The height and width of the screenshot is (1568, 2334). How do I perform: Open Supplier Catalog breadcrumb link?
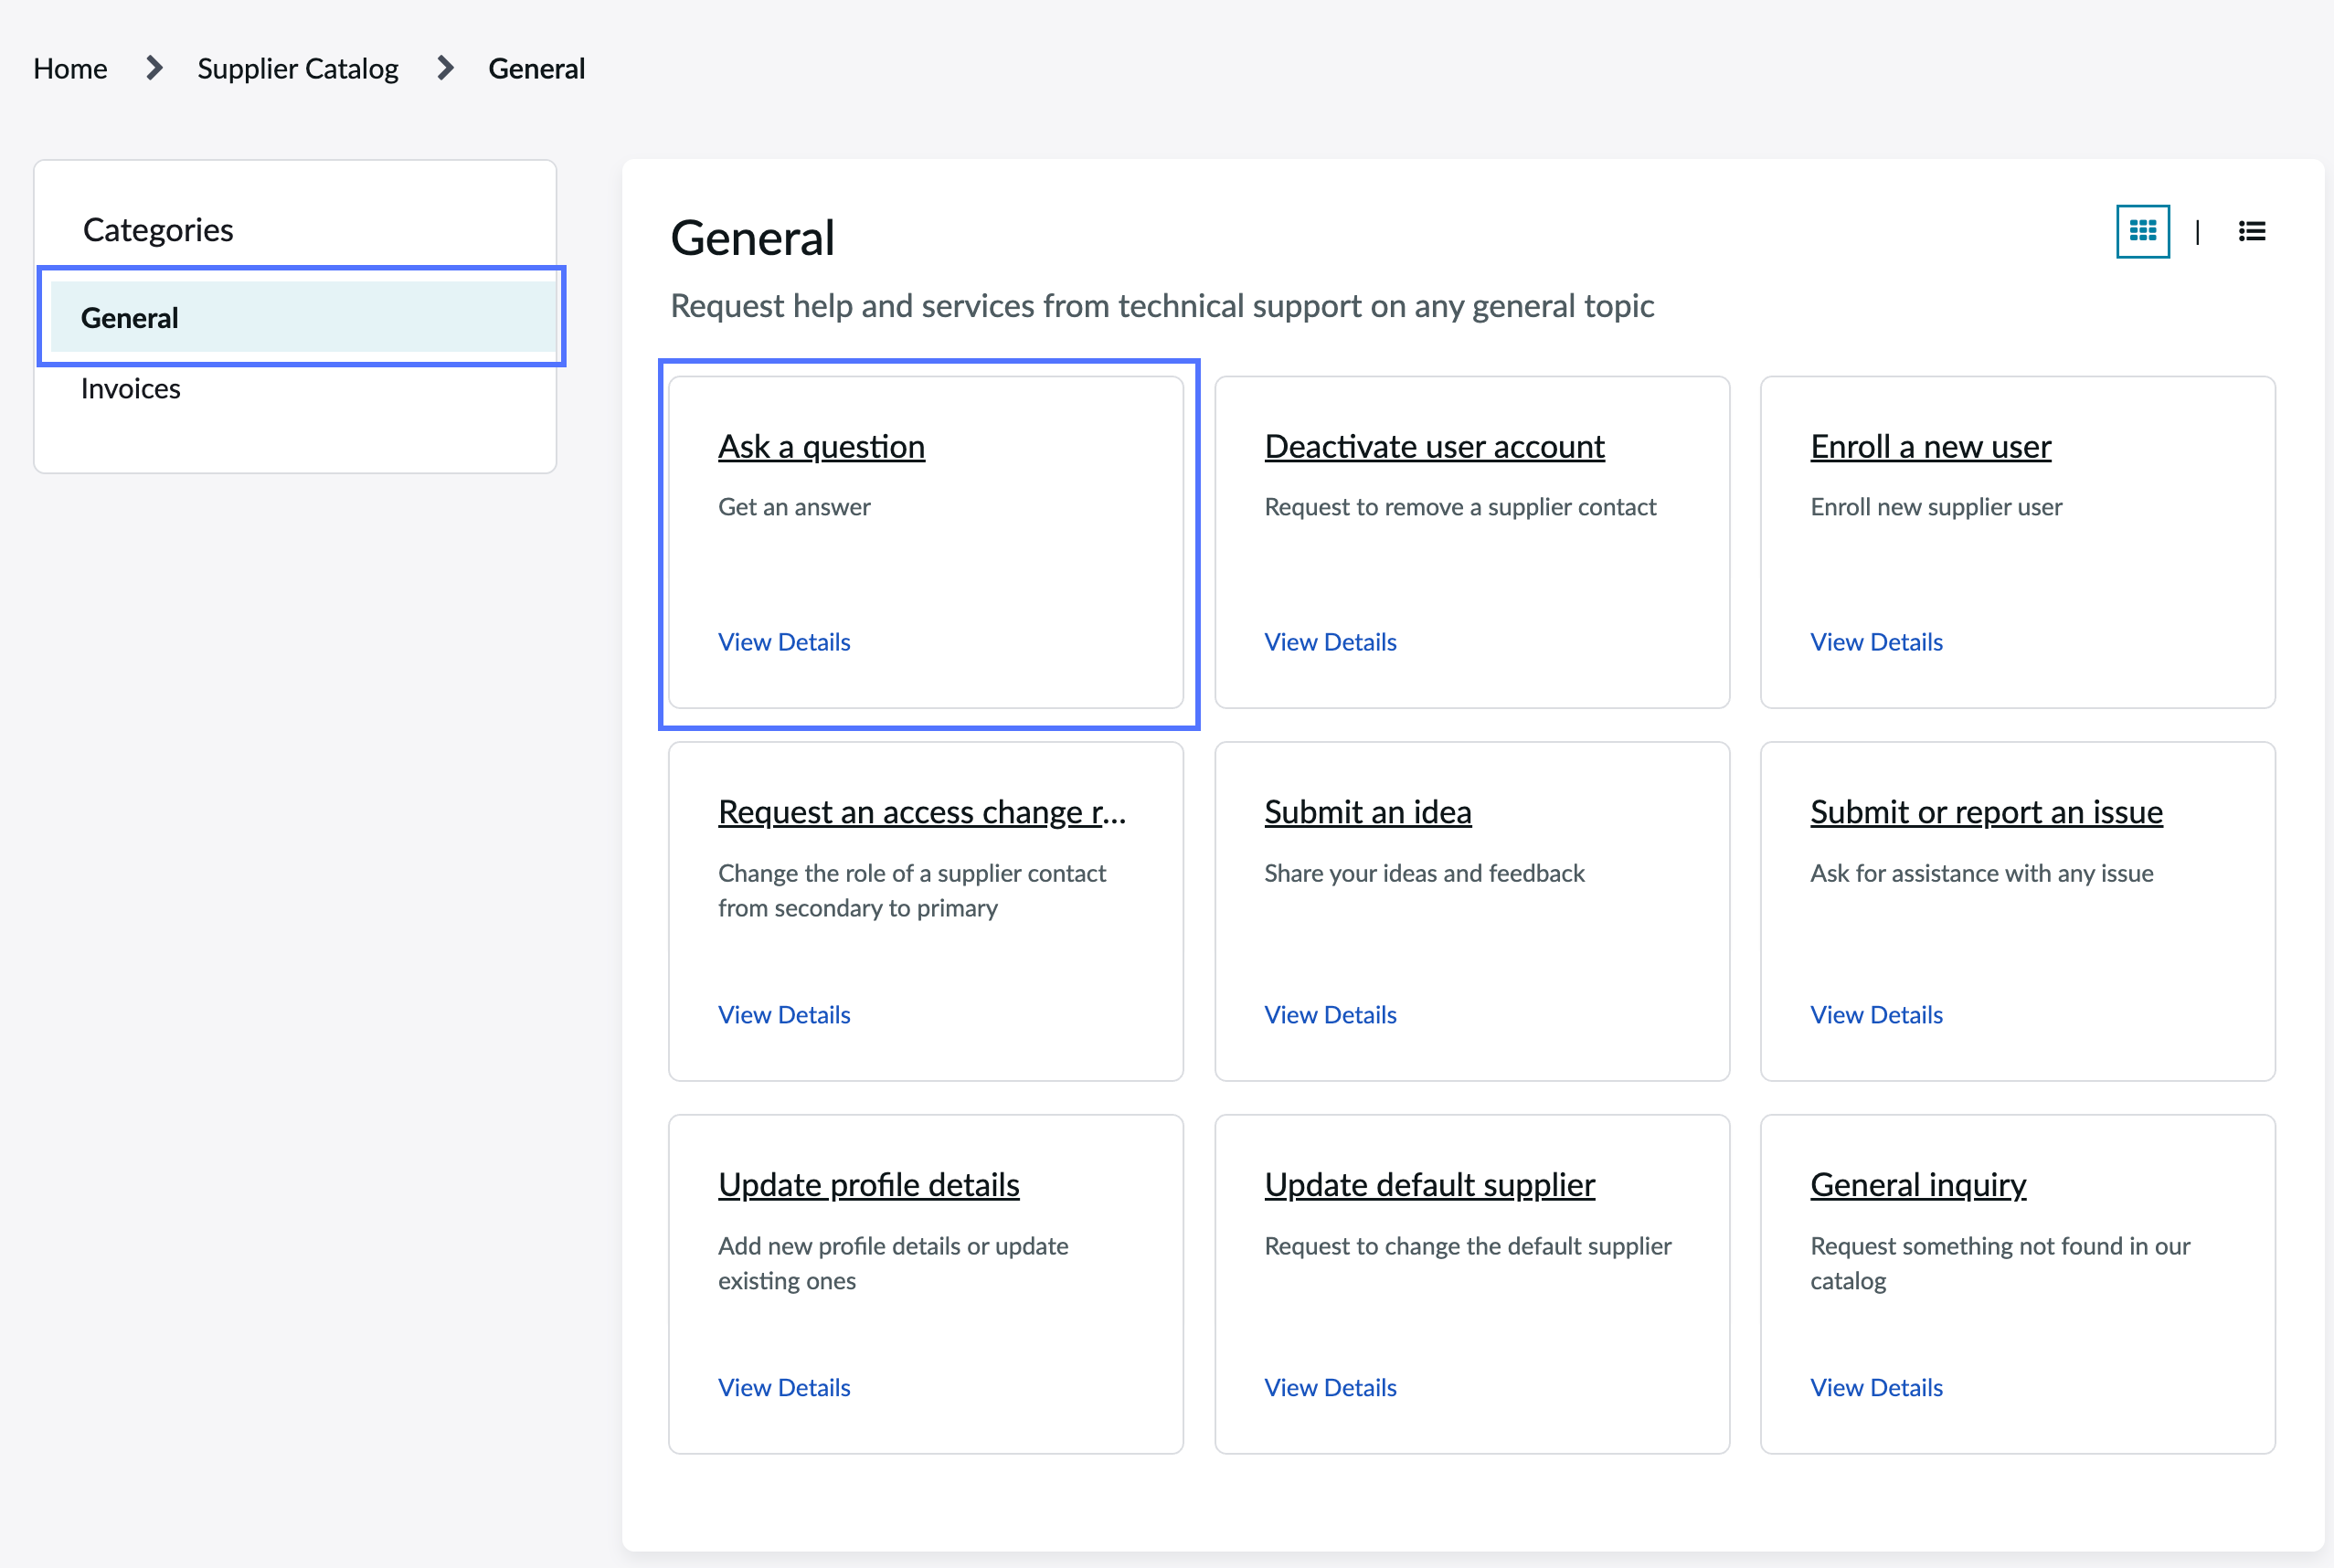tap(298, 69)
